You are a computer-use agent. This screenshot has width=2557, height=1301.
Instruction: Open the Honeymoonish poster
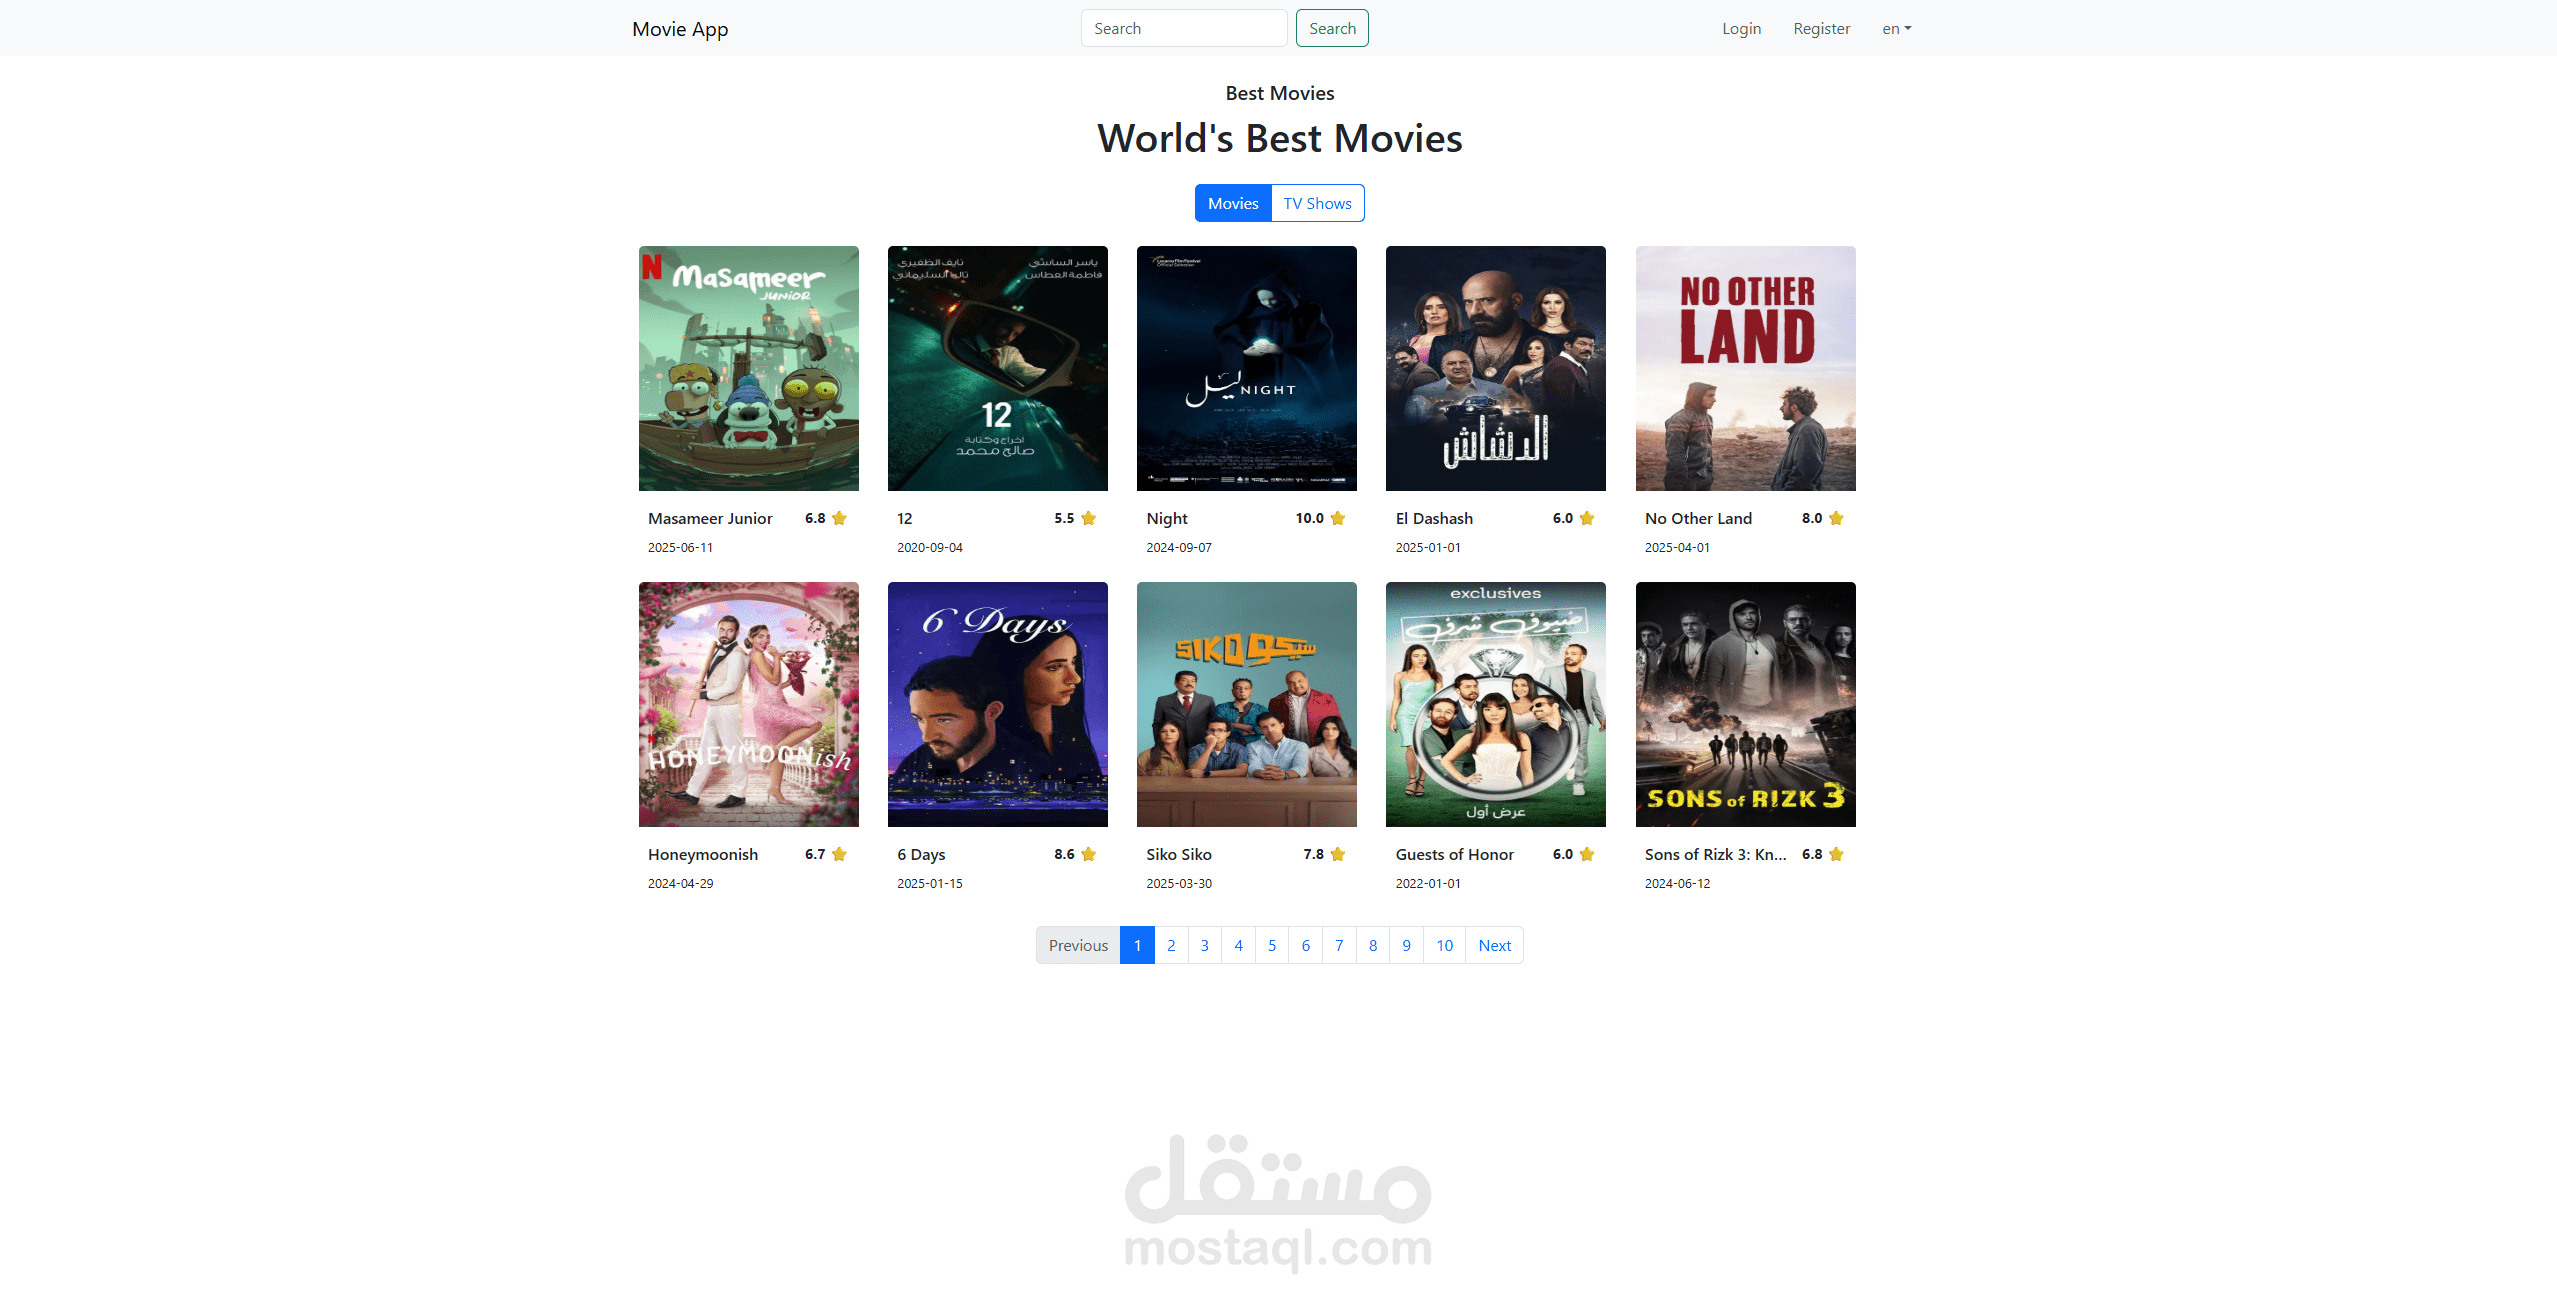749,704
